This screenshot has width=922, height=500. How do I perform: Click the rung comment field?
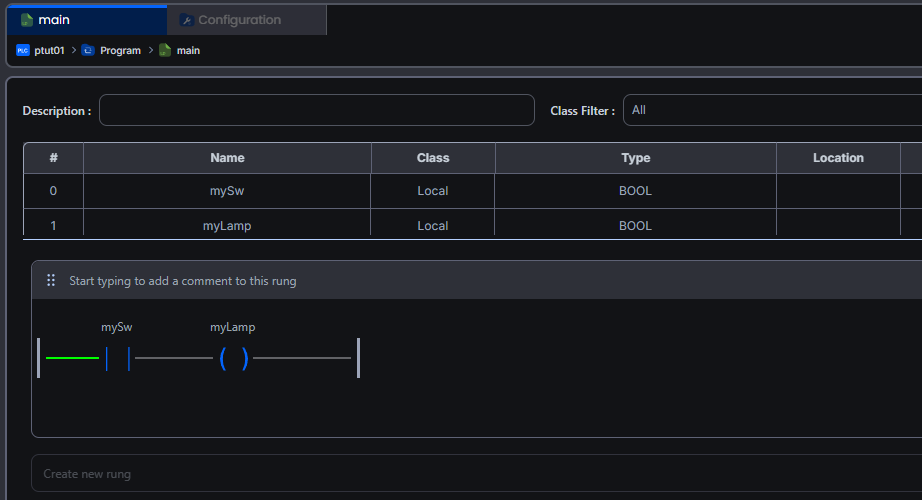[x=182, y=281]
